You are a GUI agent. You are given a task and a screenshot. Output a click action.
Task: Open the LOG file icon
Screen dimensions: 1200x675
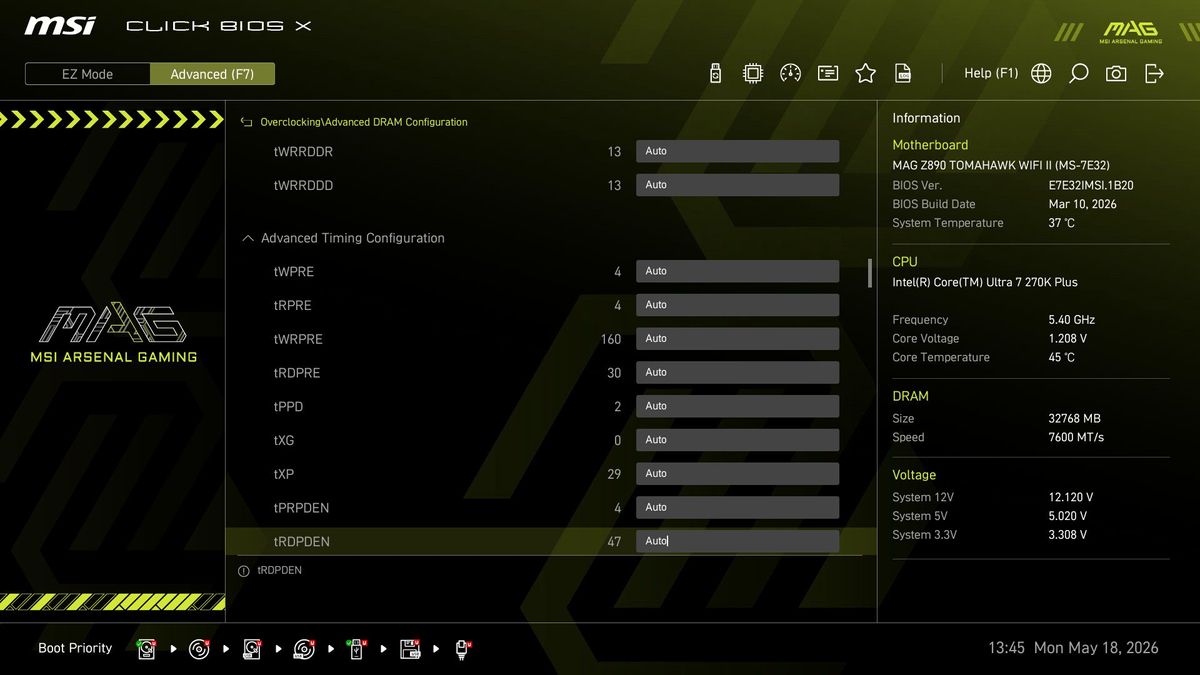click(903, 73)
